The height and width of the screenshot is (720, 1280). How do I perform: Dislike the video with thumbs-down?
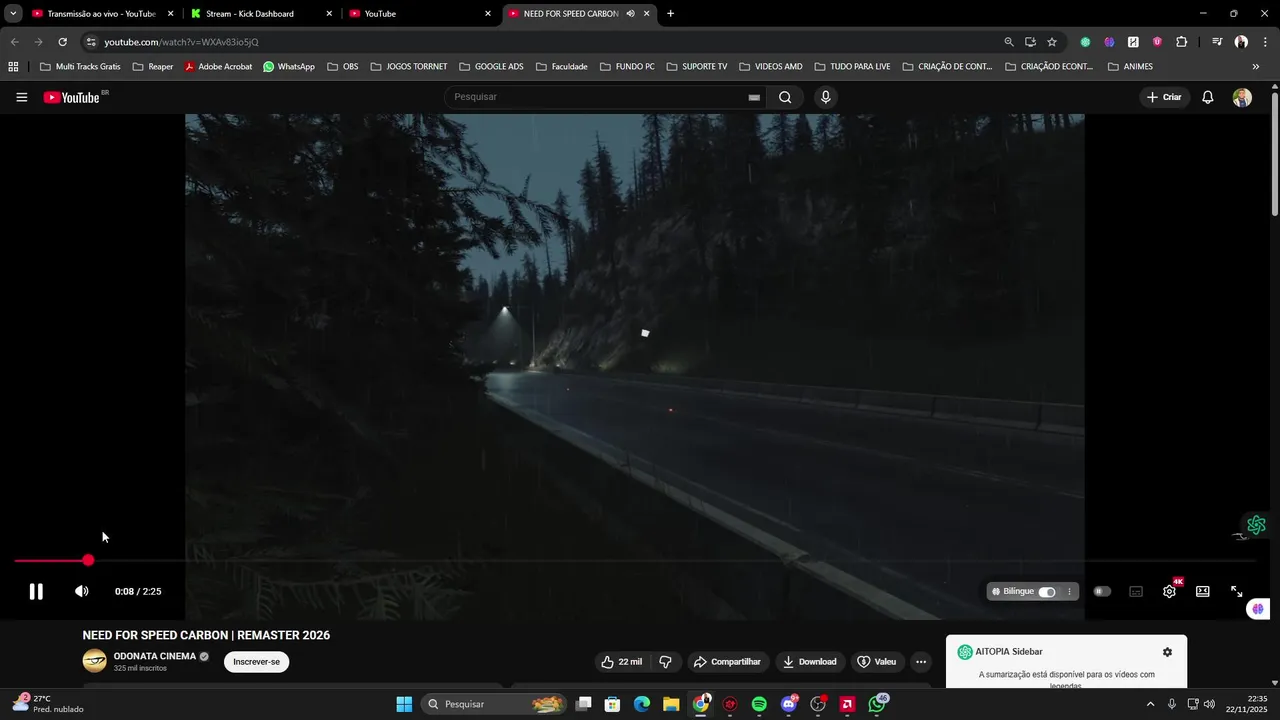click(x=666, y=662)
